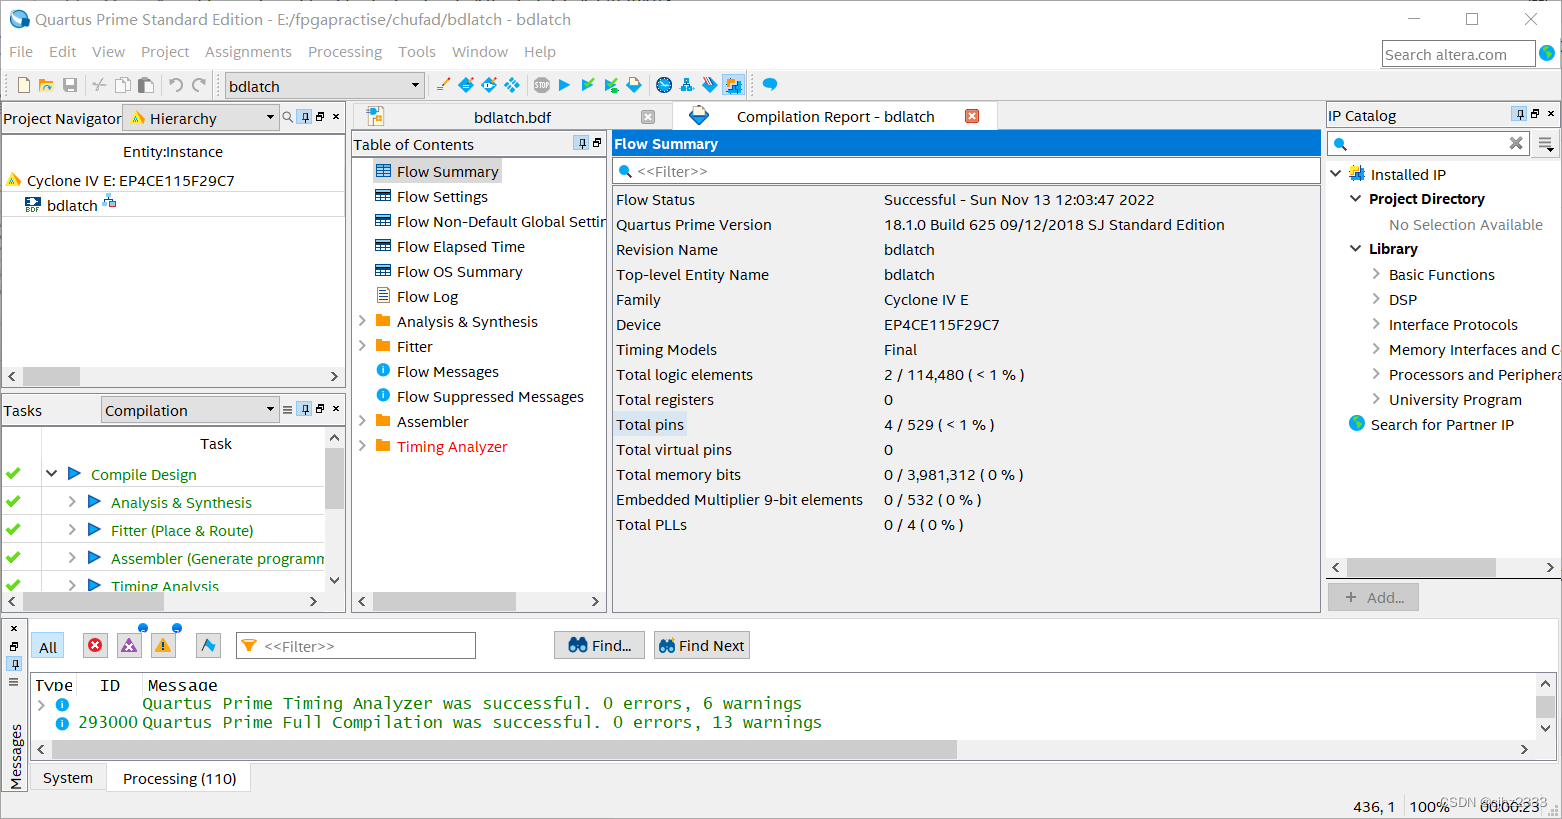
Task: Close the bdlatch.bdf tab
Action: click(648, 117)
